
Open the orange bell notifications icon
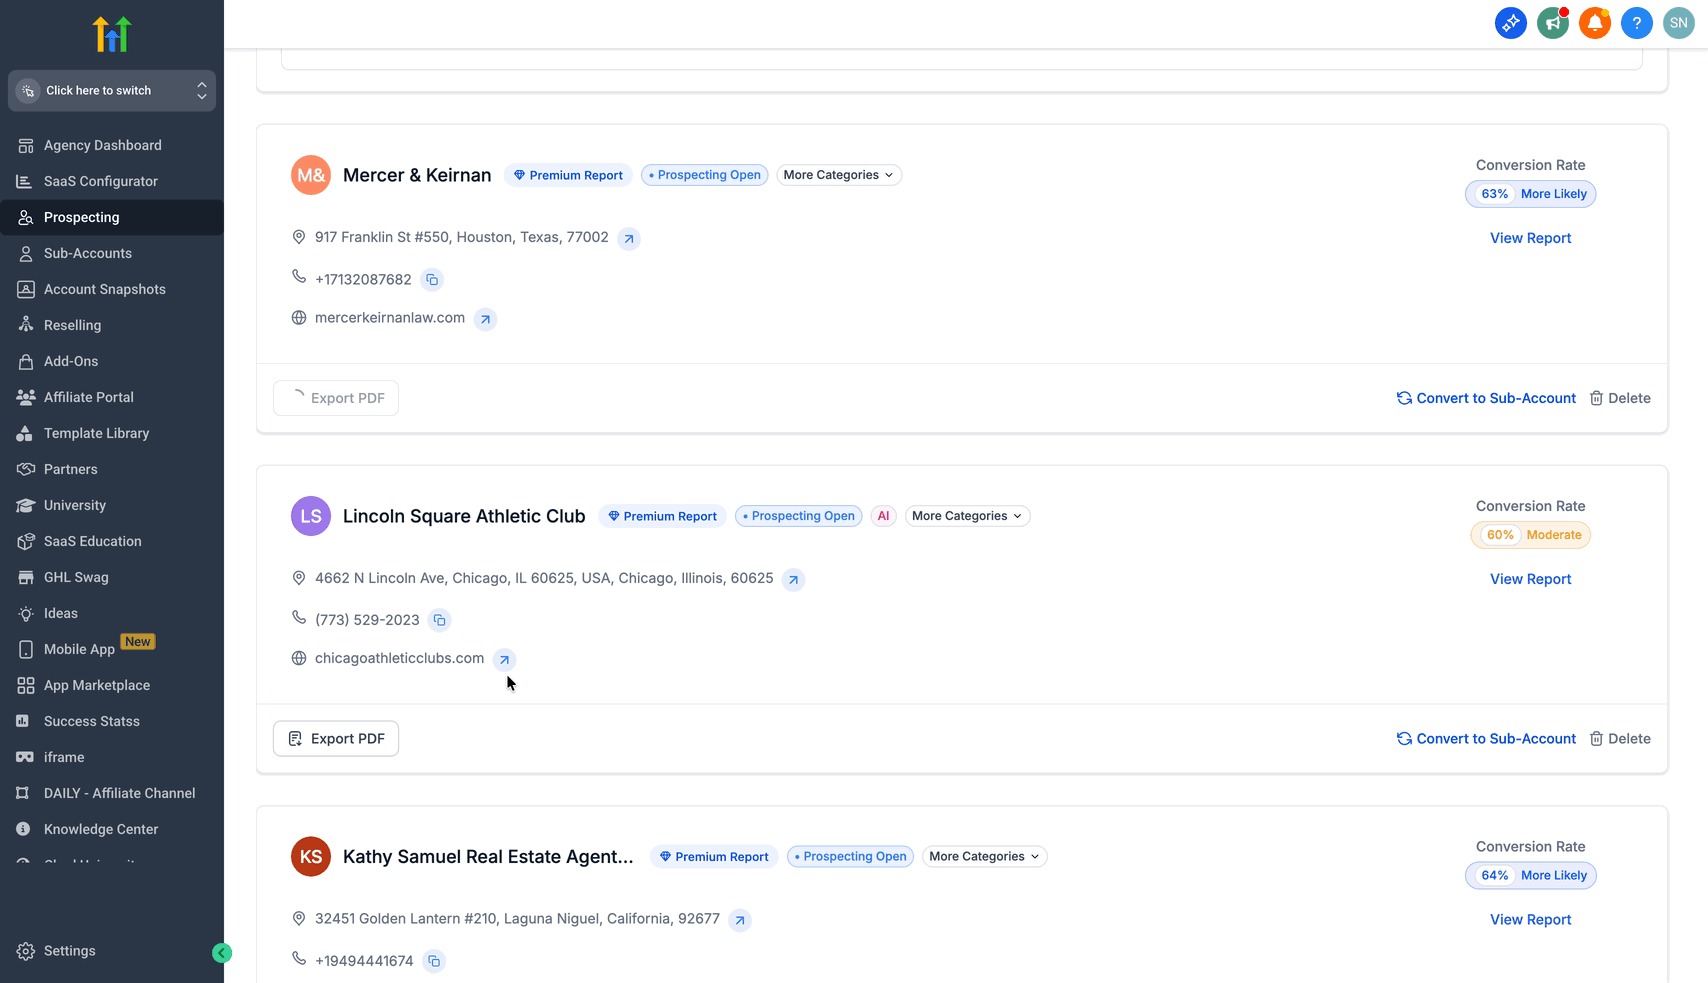pos(1594,23)
